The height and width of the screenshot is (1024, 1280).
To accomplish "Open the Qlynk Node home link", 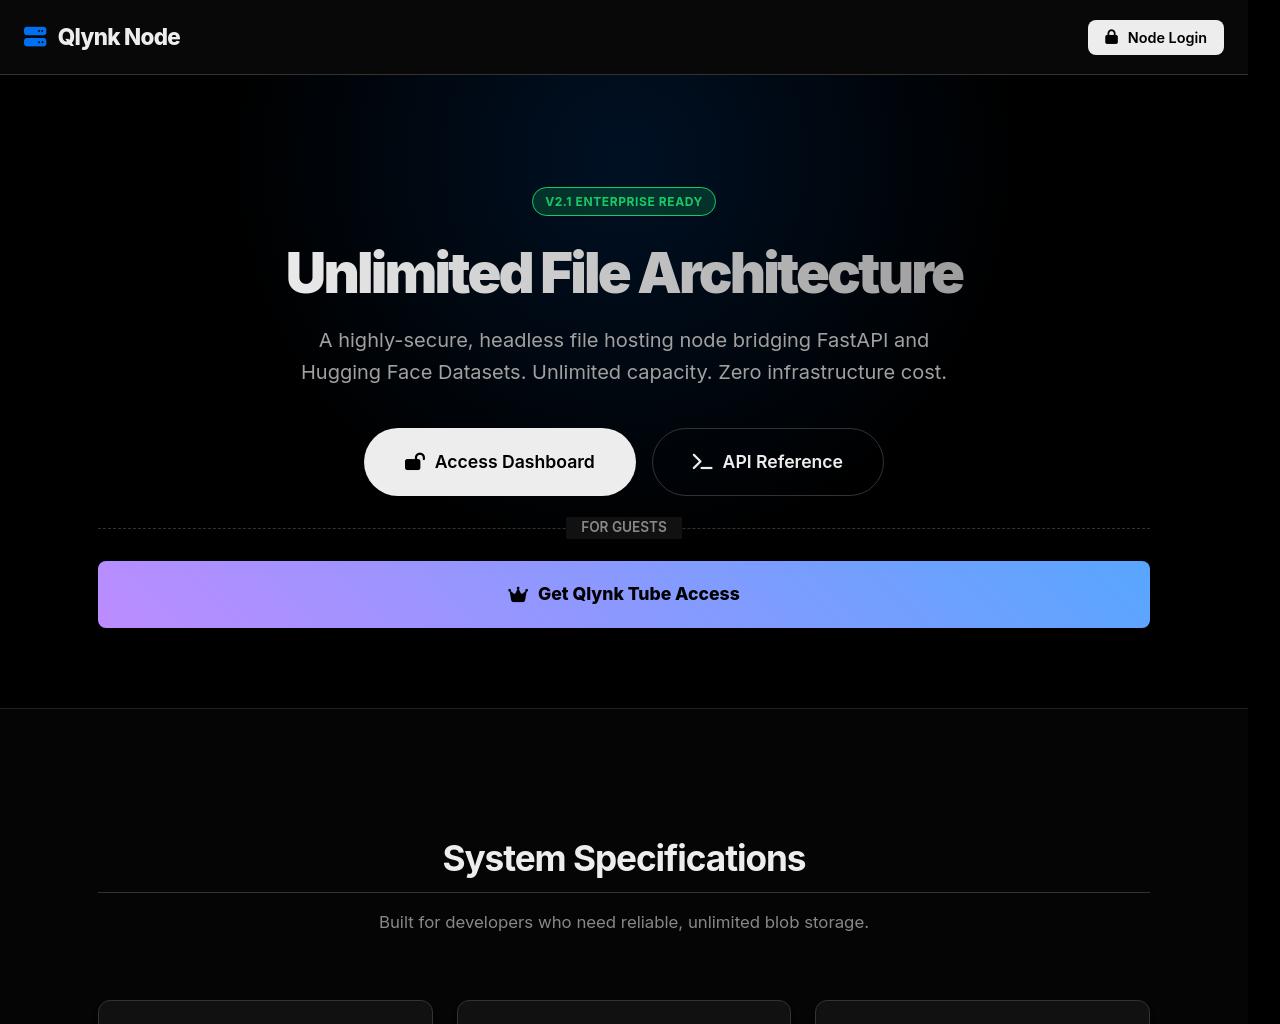I will (x=102, y=37).
